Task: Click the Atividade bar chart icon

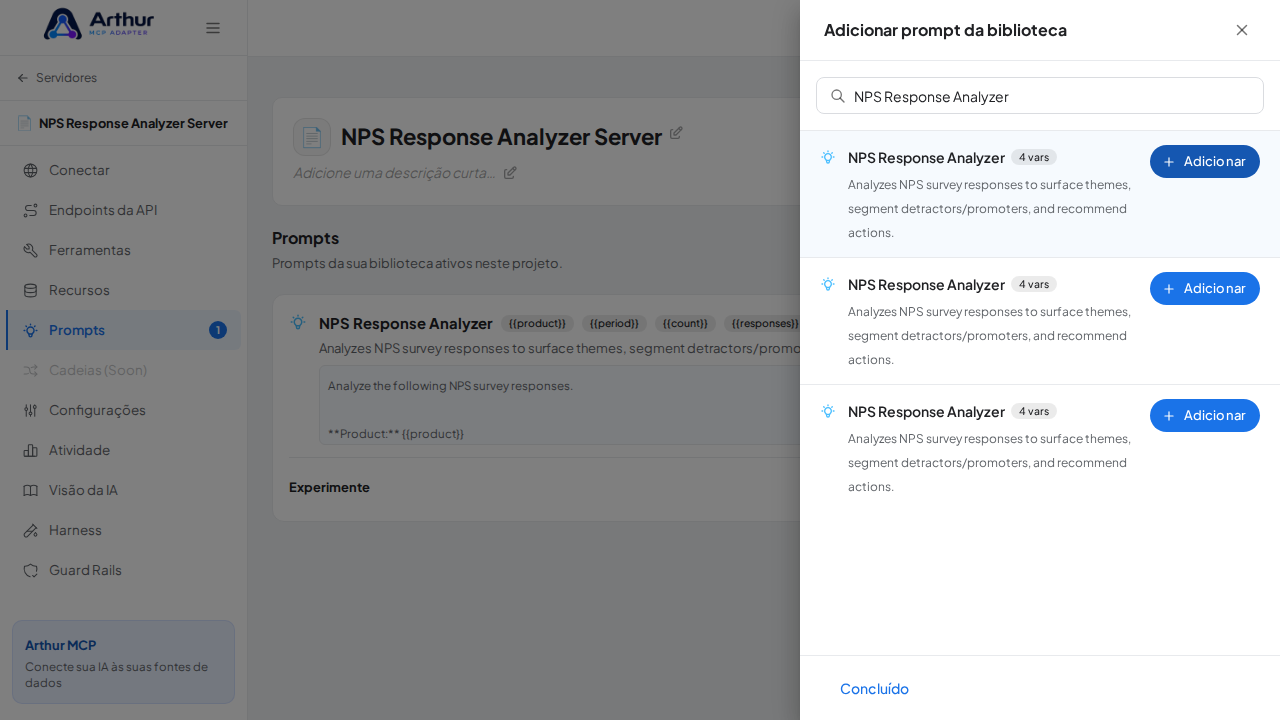Action: (x=30, y=450)
